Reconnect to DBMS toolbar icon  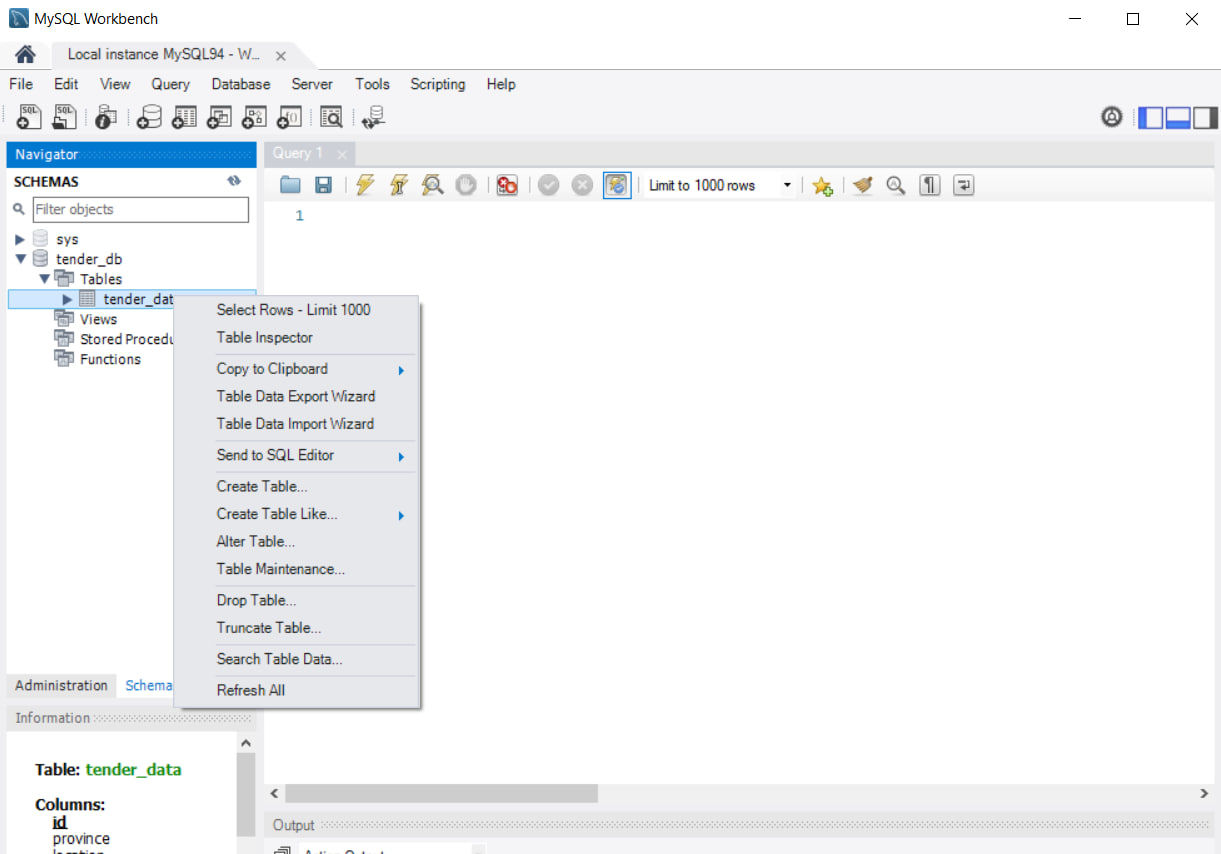click(x=373, y=117)
